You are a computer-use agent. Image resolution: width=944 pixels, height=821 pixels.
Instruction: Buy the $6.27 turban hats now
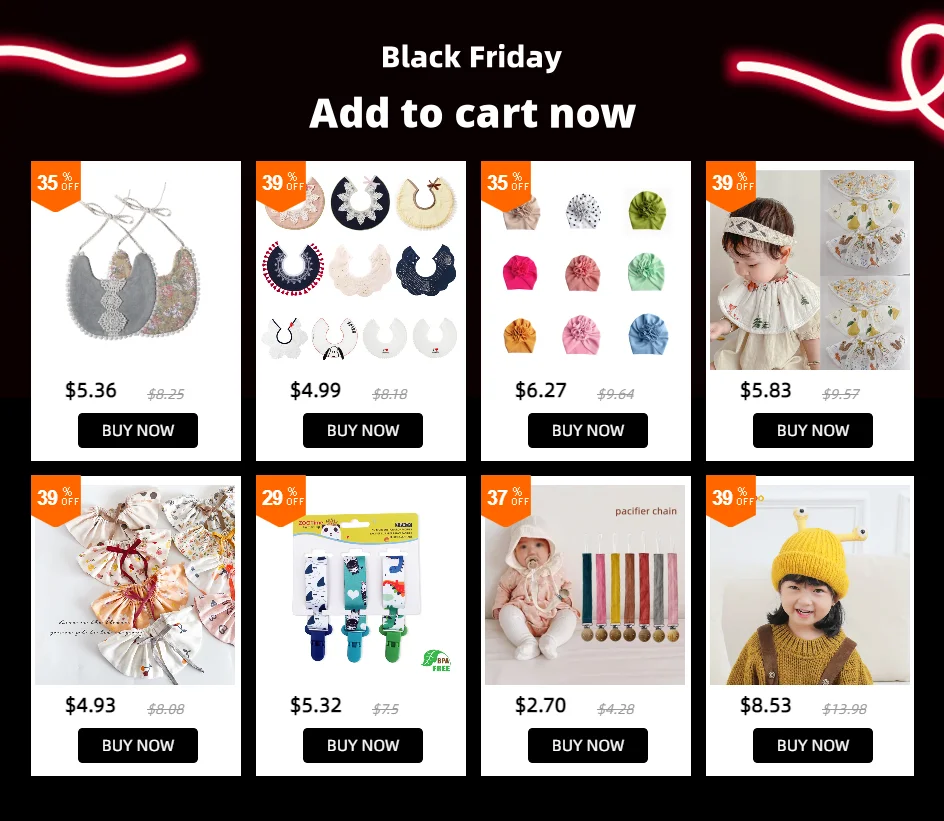(588, 430)
